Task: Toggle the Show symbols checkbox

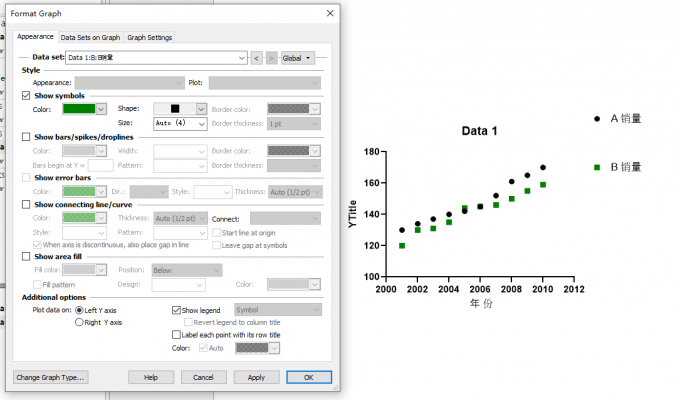Action: coord(26,95)
